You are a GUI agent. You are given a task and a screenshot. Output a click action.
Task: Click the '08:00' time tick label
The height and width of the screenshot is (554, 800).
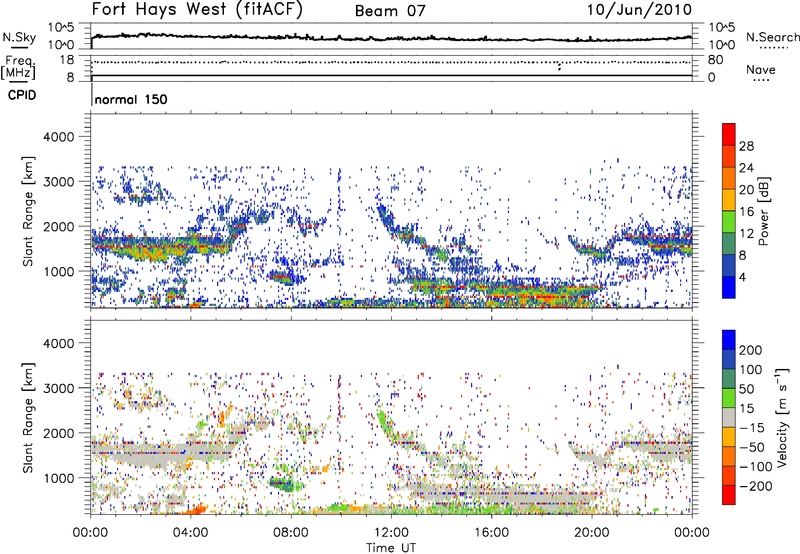tap(291, 533)
